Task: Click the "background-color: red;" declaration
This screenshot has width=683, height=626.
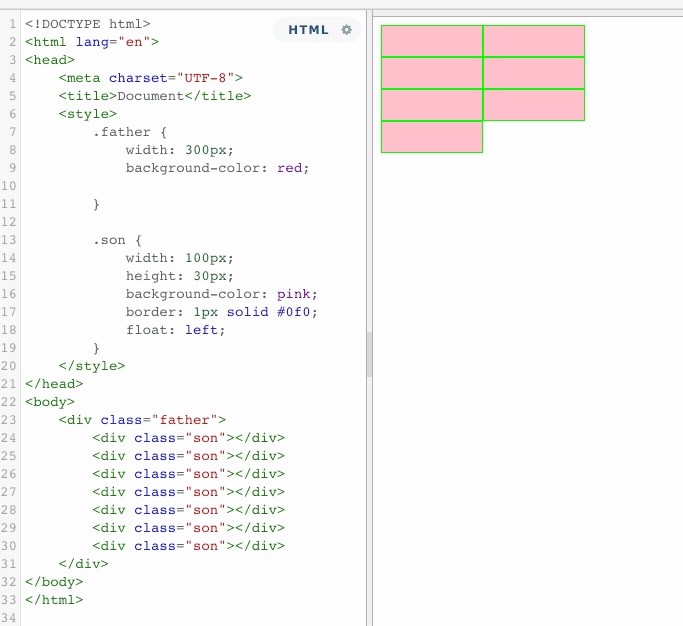Action: pyautogui.click(x=217, y=168)
